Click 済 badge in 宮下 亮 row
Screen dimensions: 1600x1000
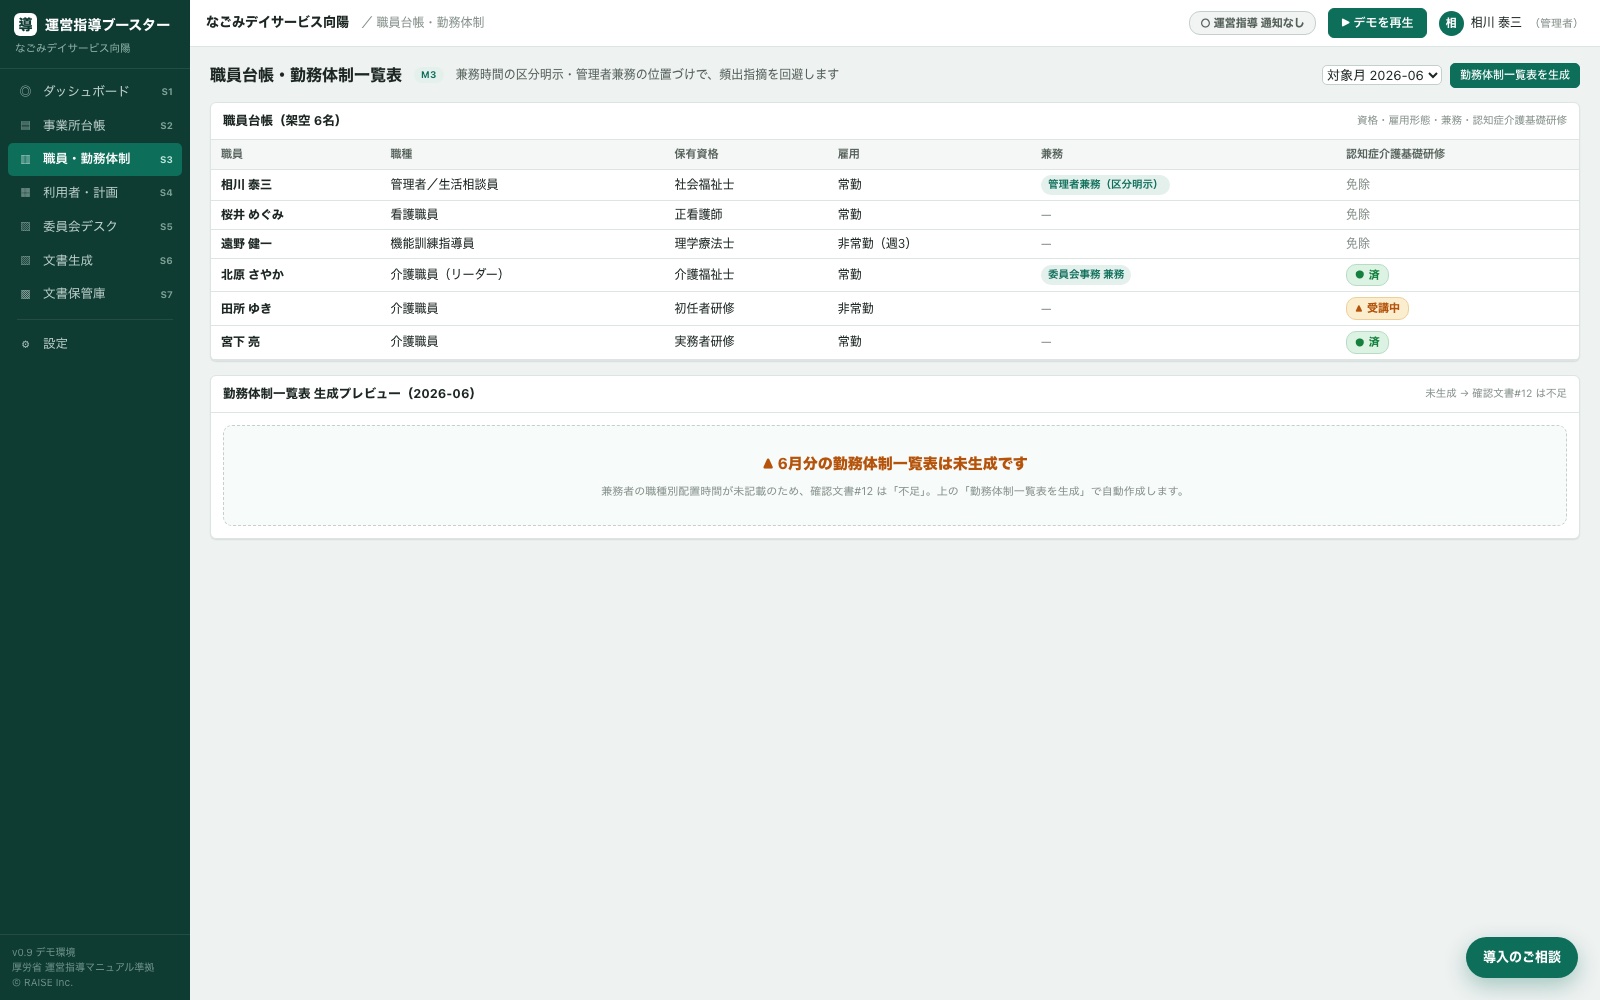click(x=1367, y=342)
